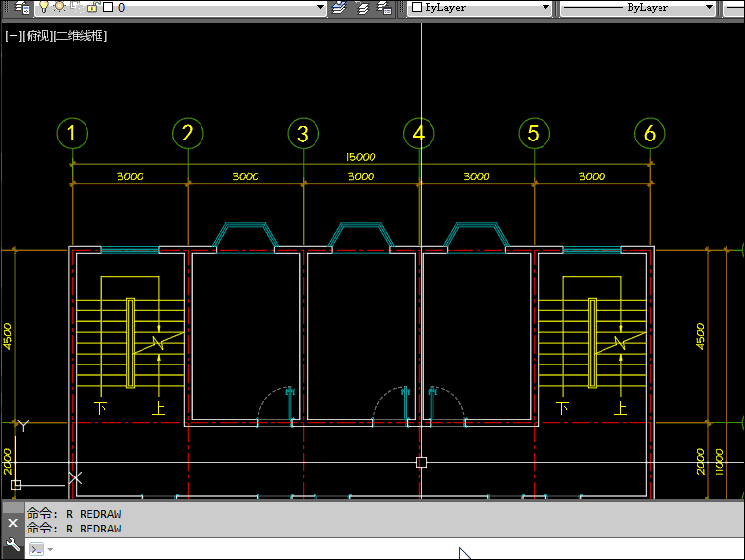Select grid axis bubble number 3
Viewport: 745px width, 560px height.
pos(303,133)
